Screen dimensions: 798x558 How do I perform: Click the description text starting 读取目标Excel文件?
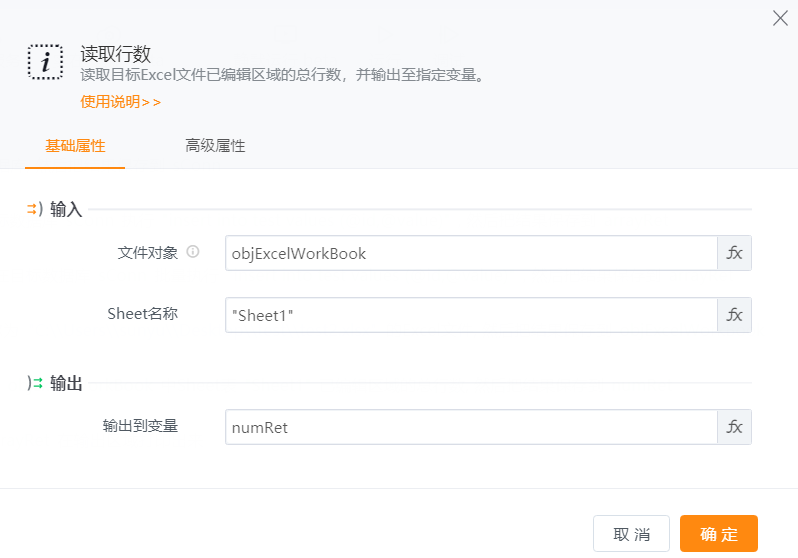pyautogui.click(x=283, y=75)
